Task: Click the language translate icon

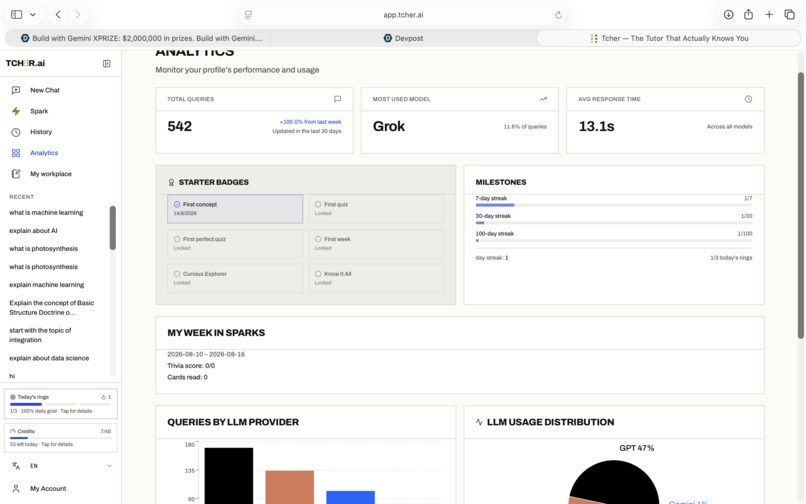Action: [x=16, y=466]
